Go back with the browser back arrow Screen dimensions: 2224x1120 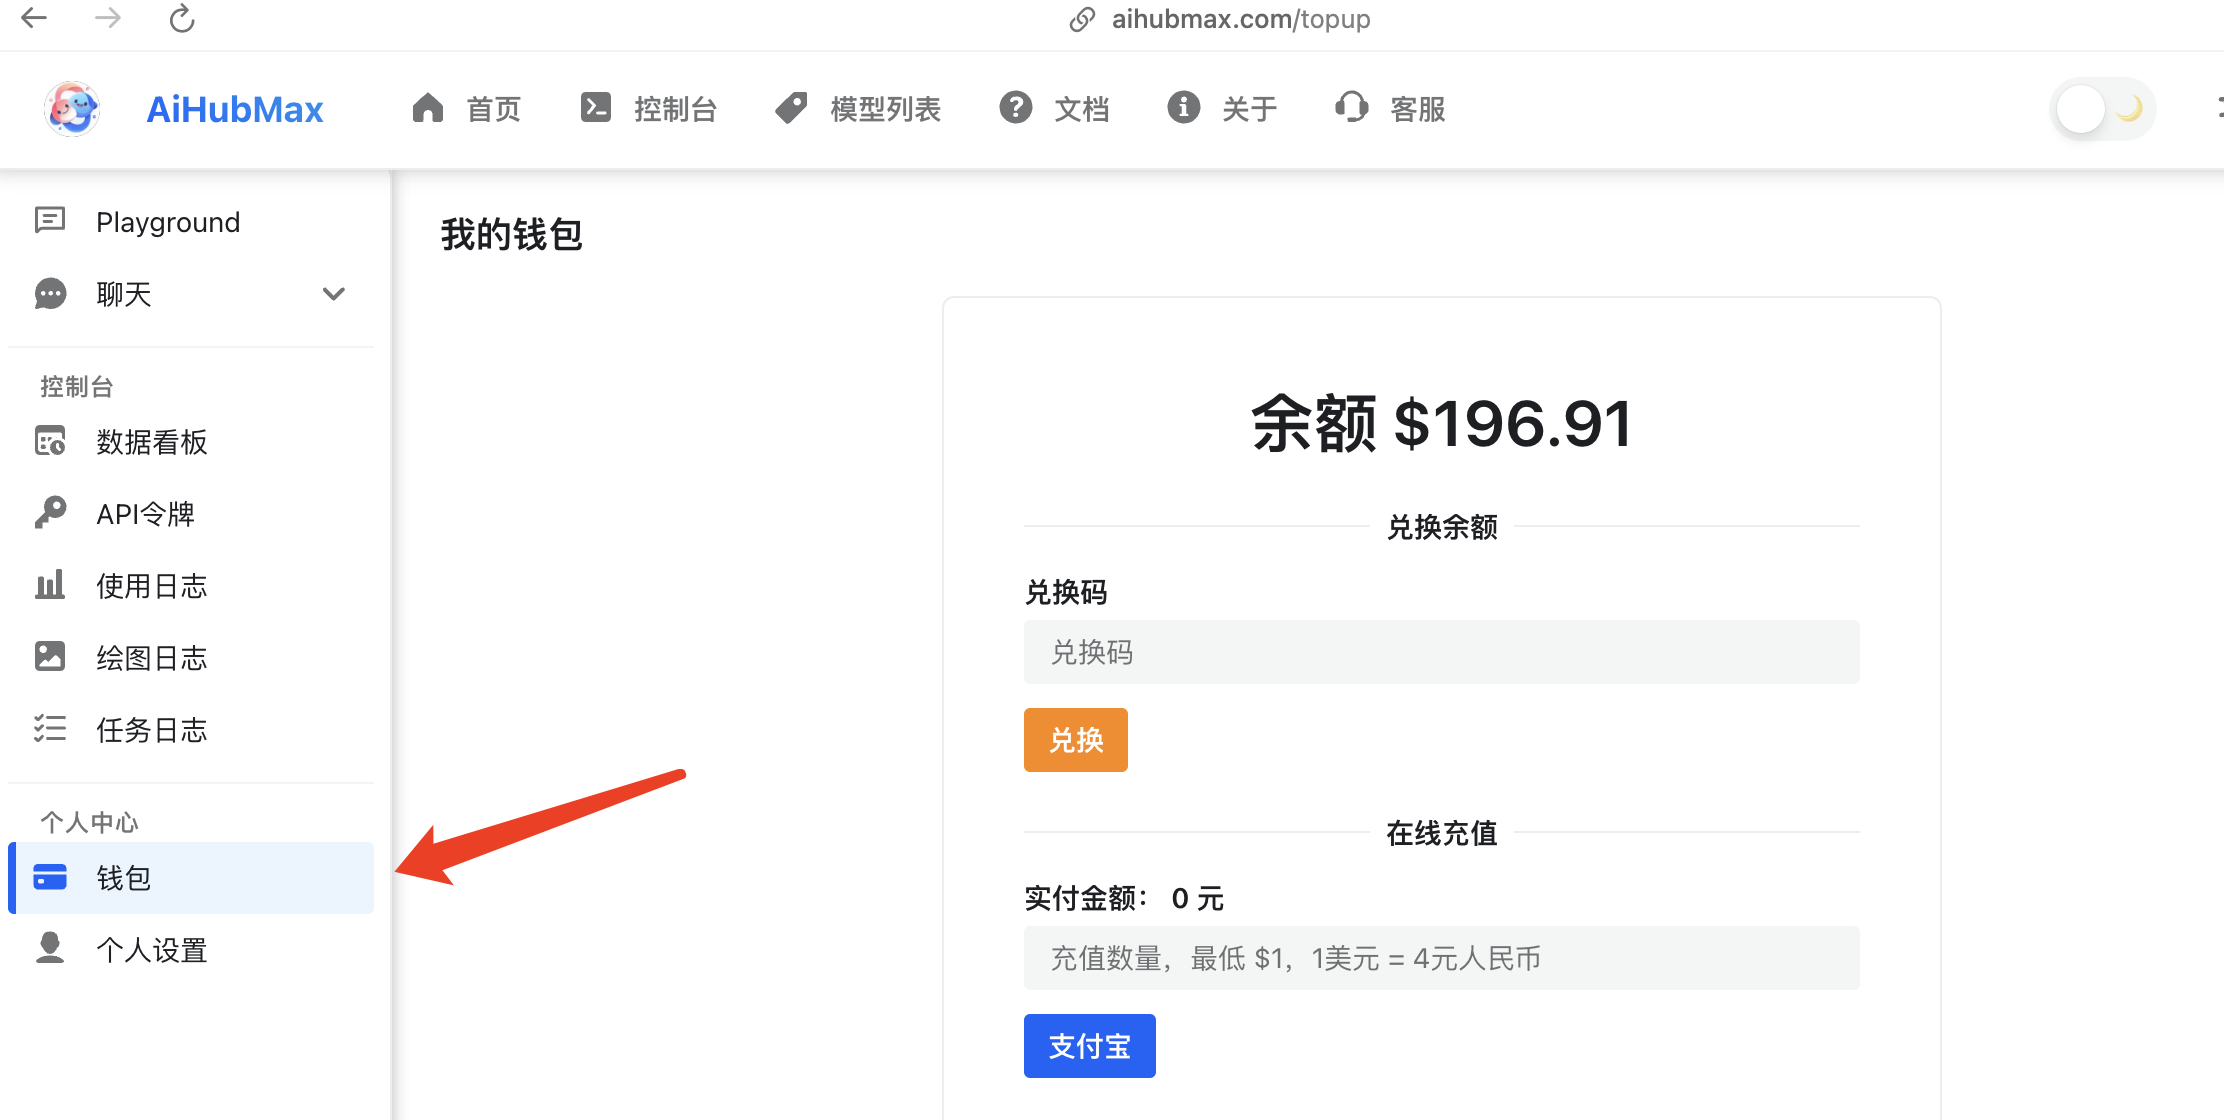tap(34, 18)
